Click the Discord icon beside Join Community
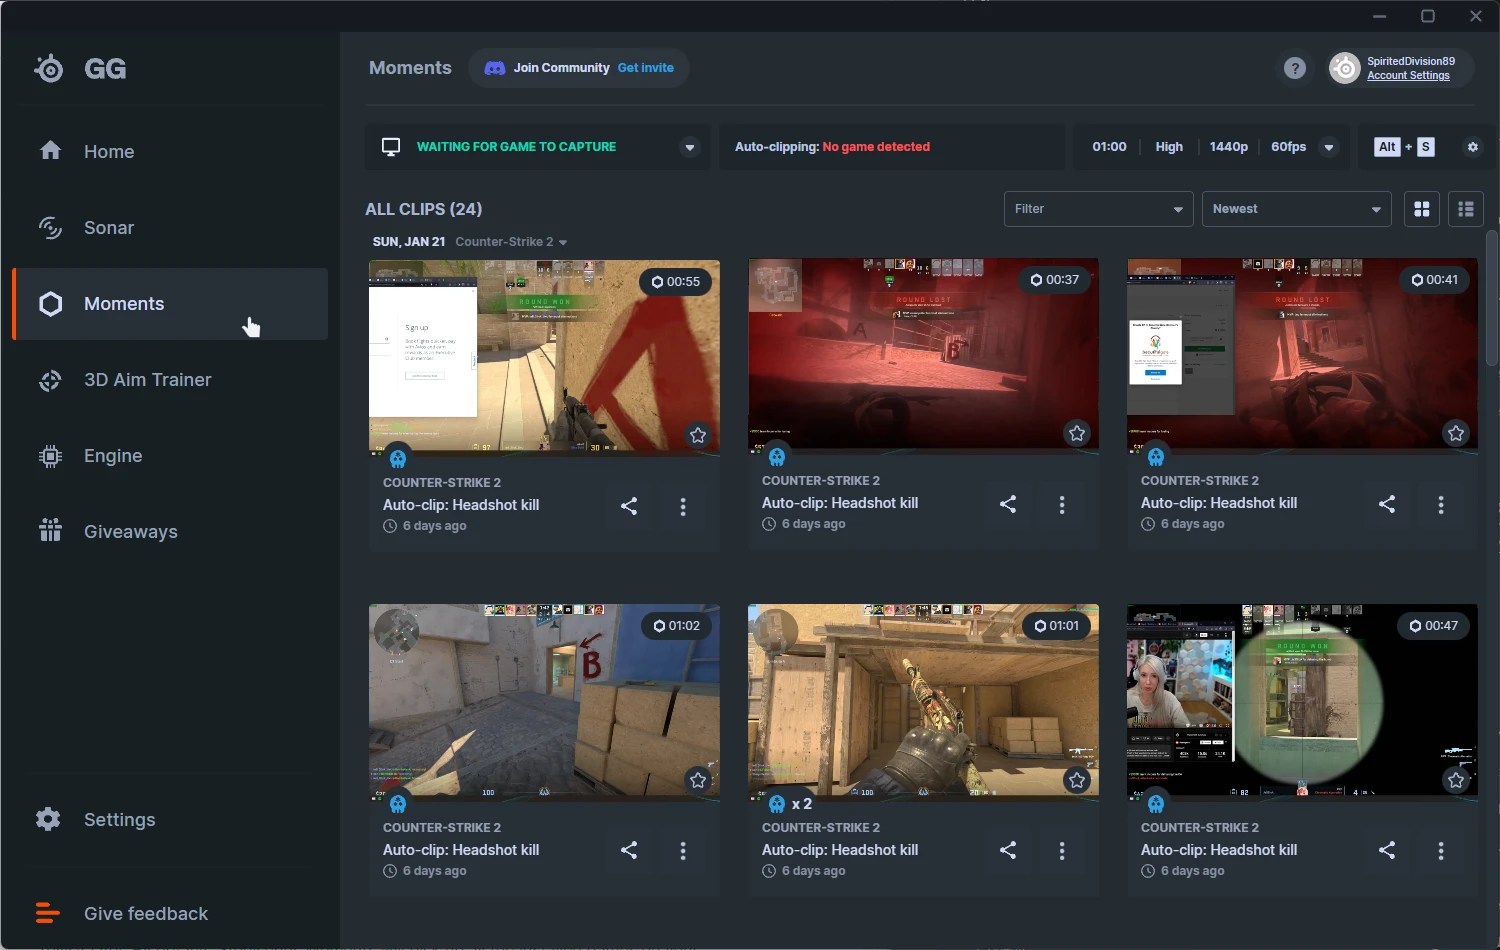 coord(495,68)
